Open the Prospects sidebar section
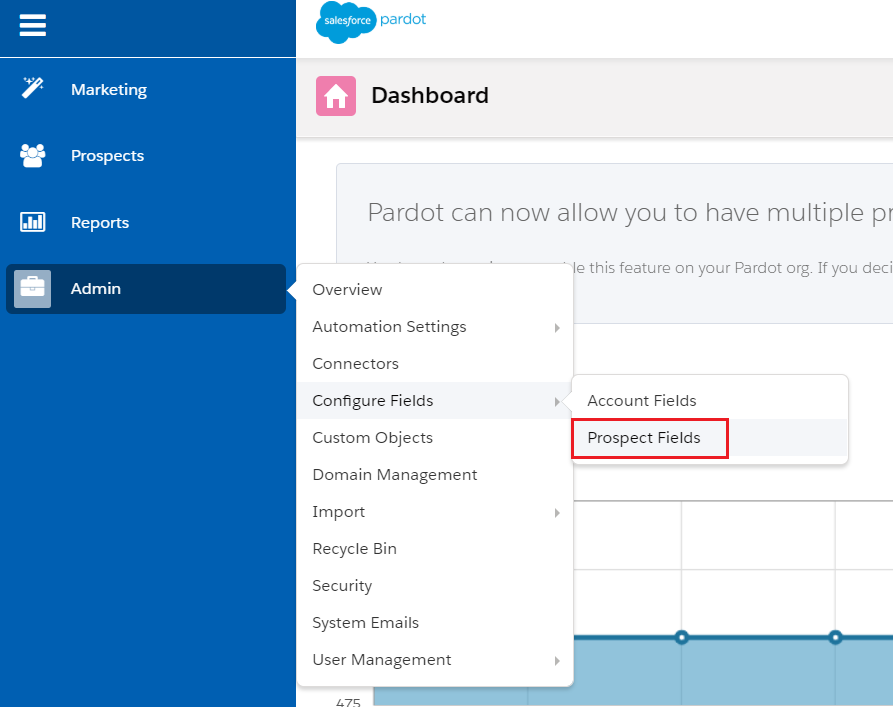Image resolution: width=893 pixels, height=707 pixels. point(107,156)
